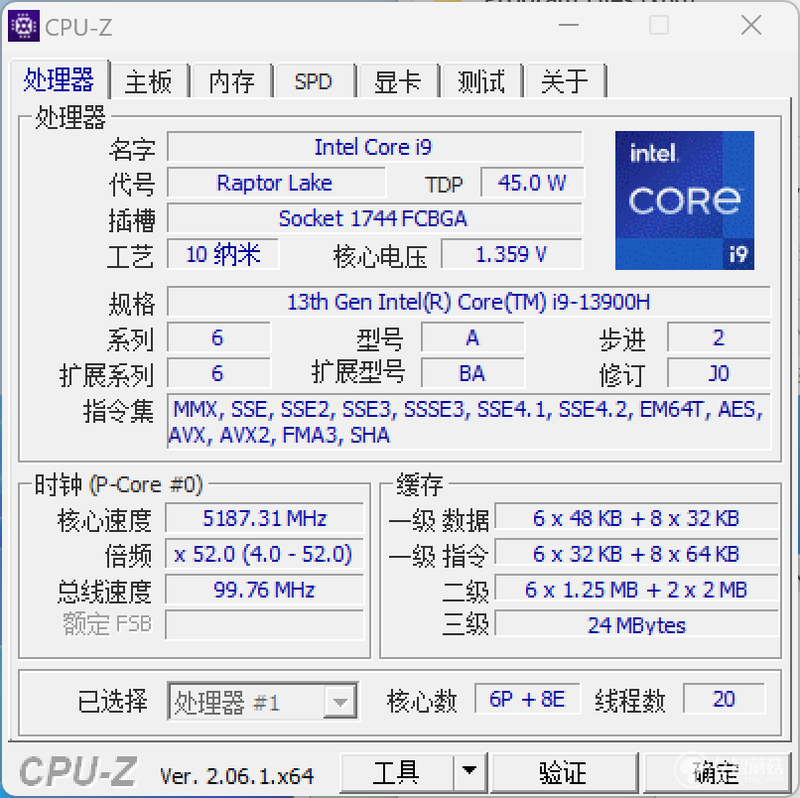The width and height of the screenshot is (800, 798).
Task: Switch to the 主板 tab
Action: point(148,82)
